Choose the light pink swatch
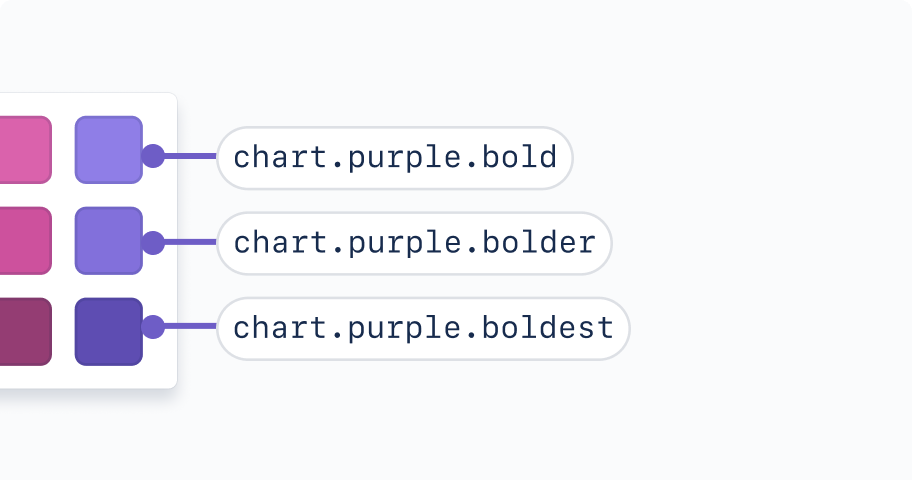The width and height of the screenshot is (912, 480). pyautogui.click(x=26, y=150)
